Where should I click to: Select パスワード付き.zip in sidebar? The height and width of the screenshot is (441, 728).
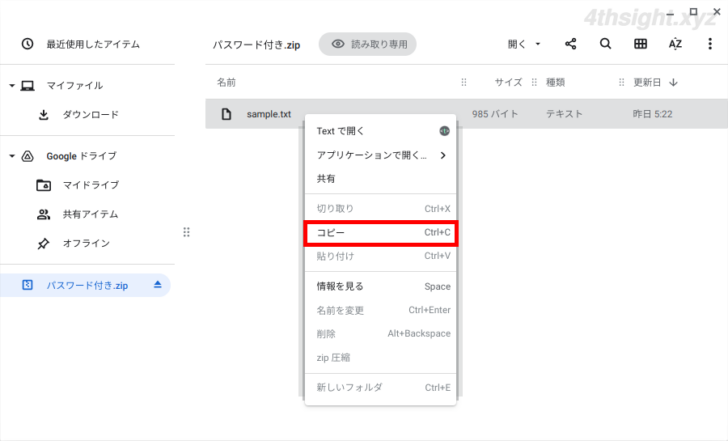pos(85,285)
